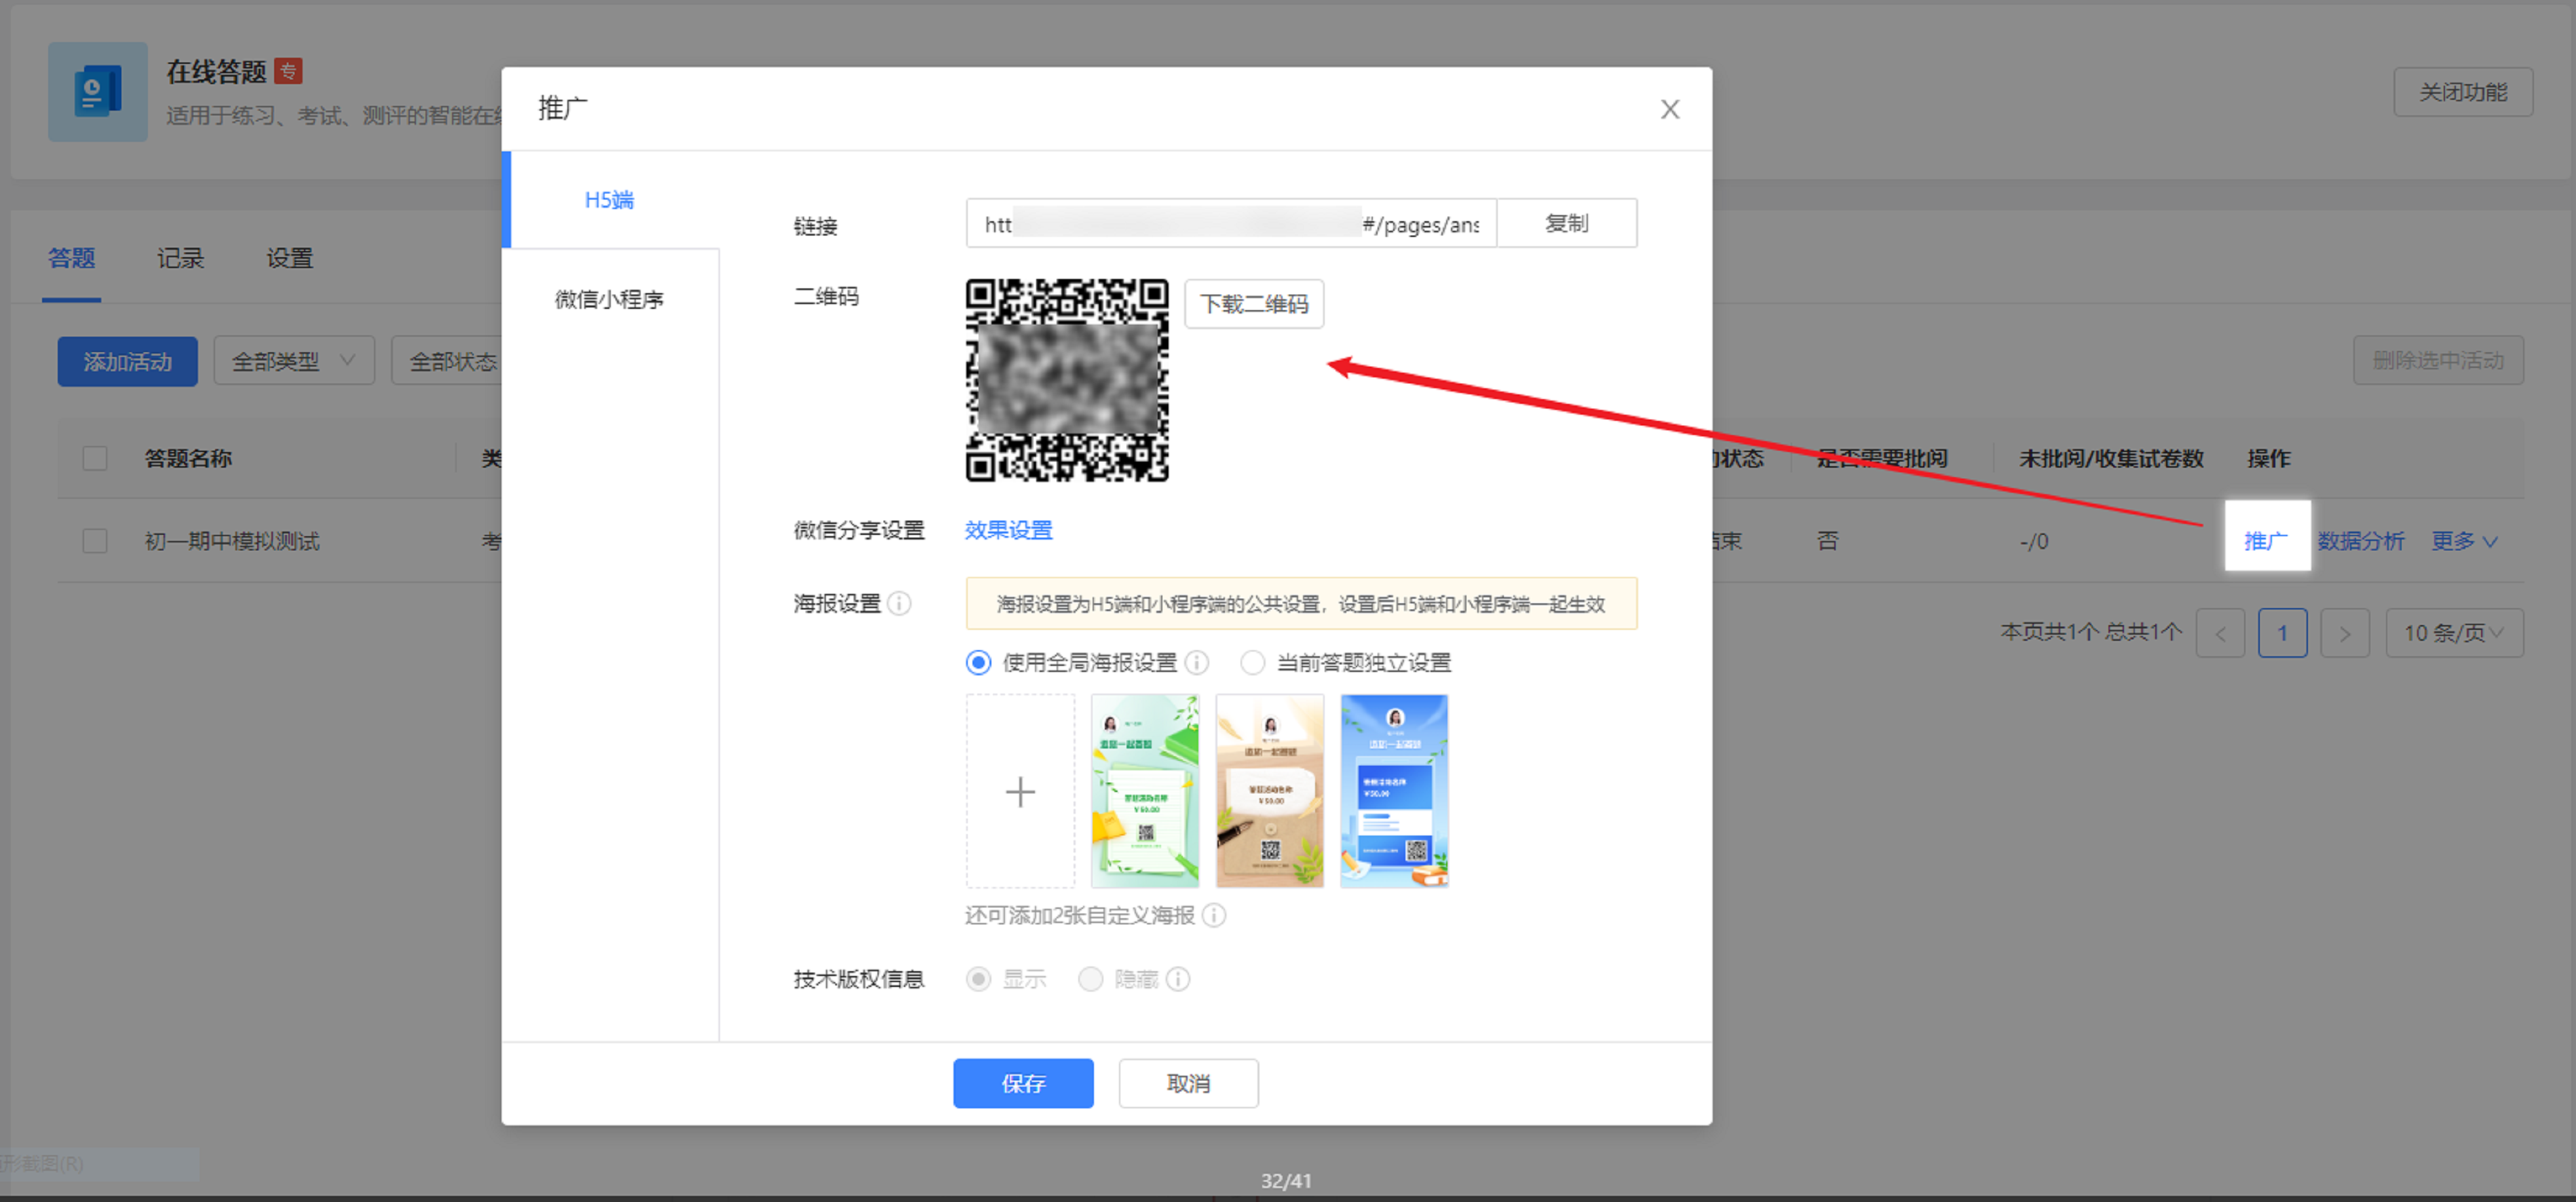Viewport: 2576px width, 1202px height.
Task: Switch to the 记录 tab
Action: (180, 259)
